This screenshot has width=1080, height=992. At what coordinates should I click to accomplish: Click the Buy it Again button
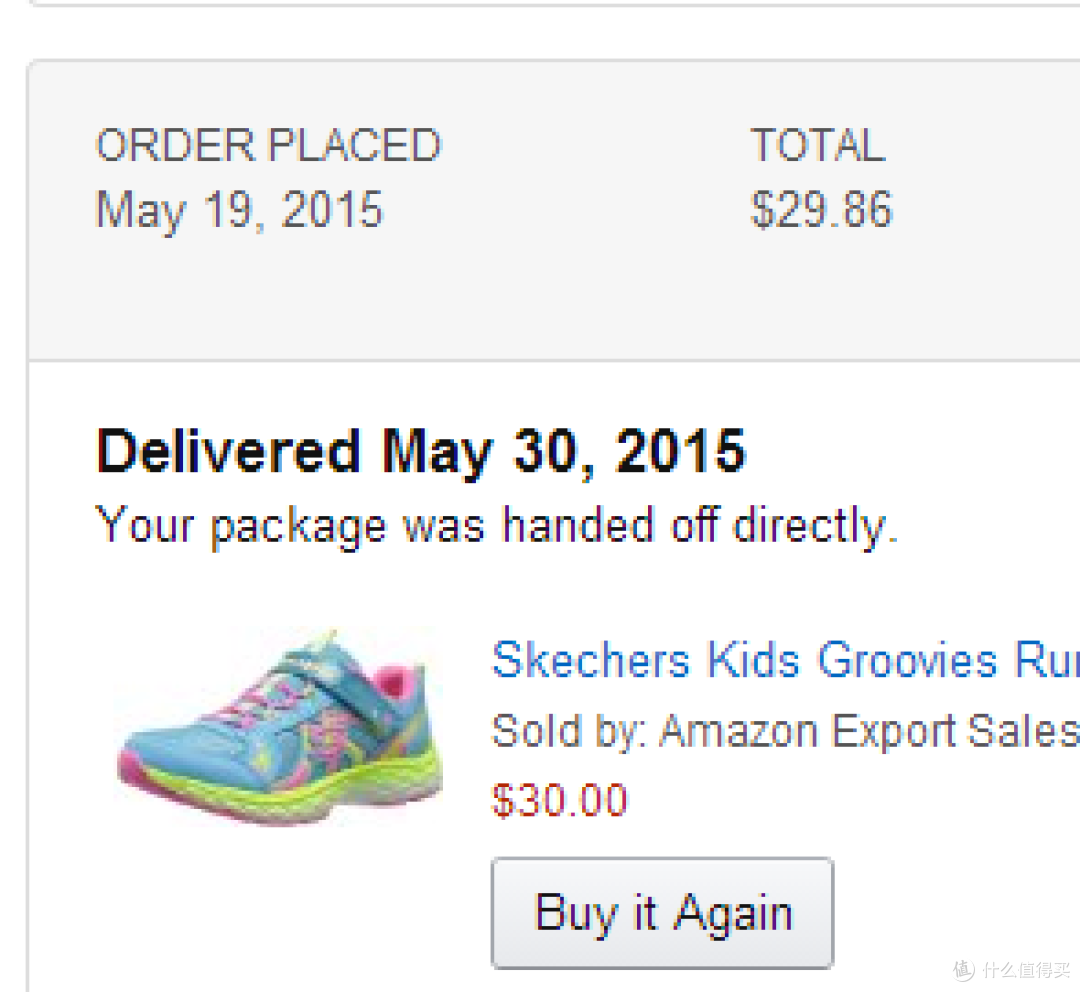pyautogui.click(x=662, y=913)
